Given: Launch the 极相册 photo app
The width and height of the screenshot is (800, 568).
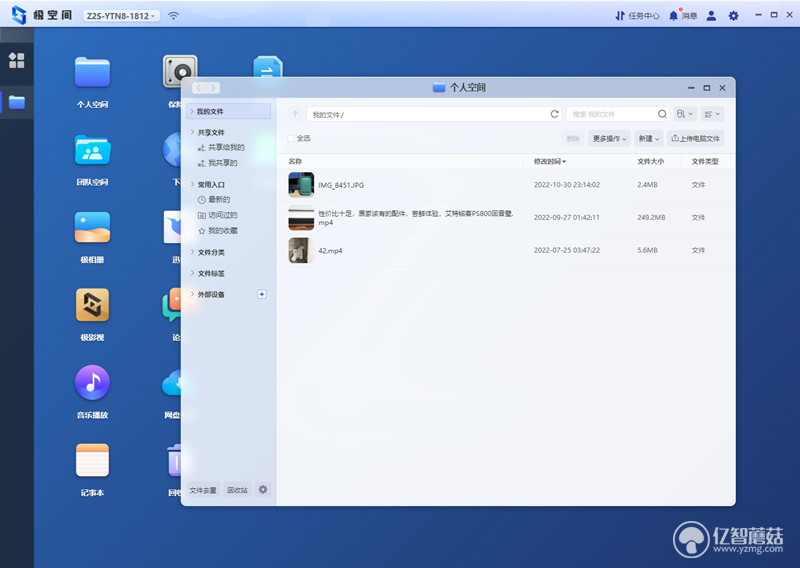Looking at the screenshot, I should click(92, 228).
